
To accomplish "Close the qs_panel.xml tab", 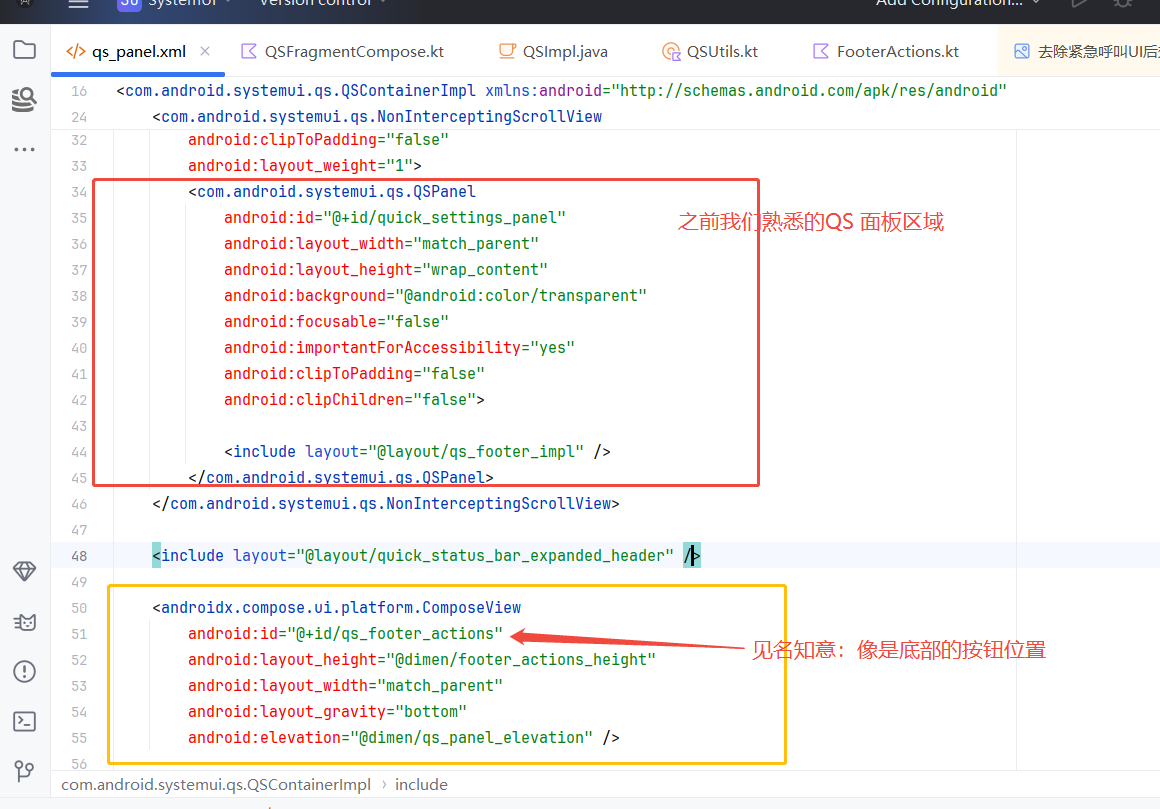I will pyautogui.click(x=205, y=51).
